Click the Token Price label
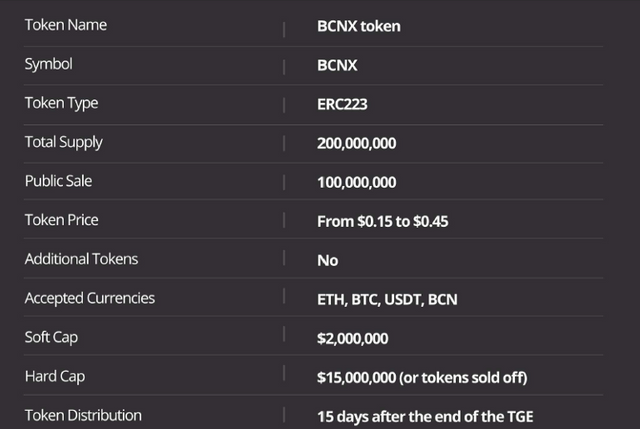Image resolution: width=640 pixels, height=429 pixels. [61, 220]
